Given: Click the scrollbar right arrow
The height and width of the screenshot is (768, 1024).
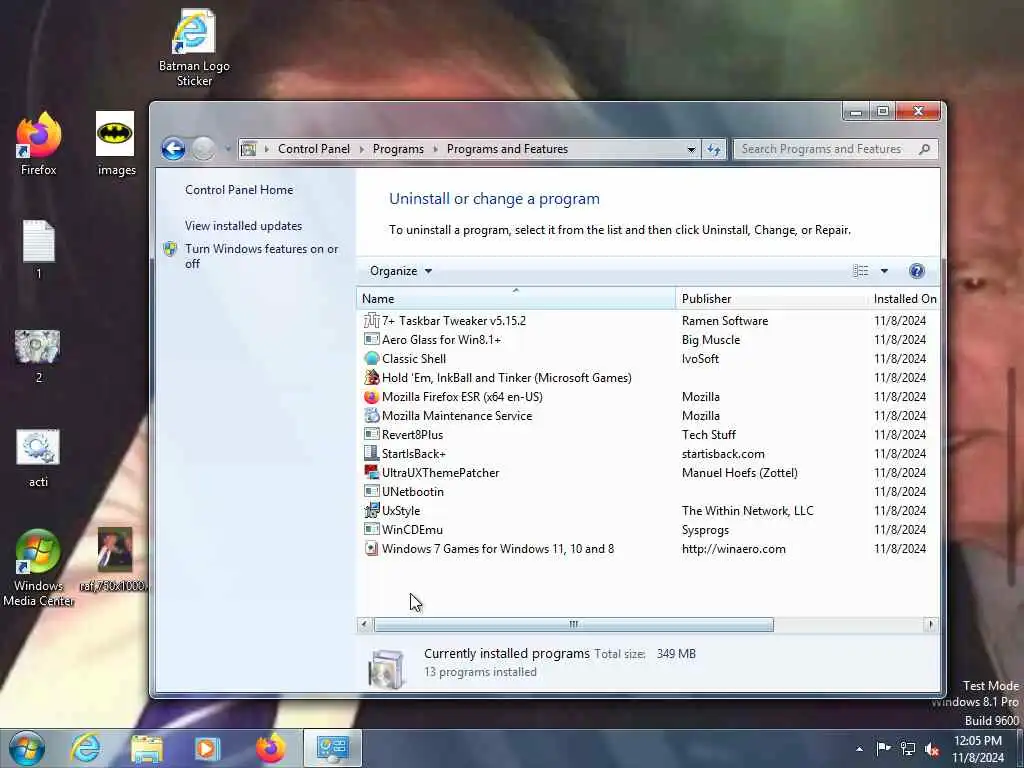Looking at the screenshot, I should point(931,624).
